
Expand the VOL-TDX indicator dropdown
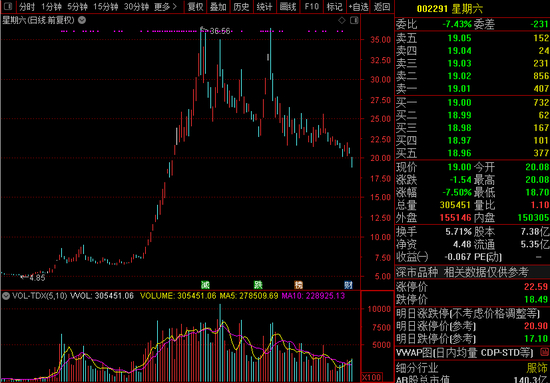(5, 296)
